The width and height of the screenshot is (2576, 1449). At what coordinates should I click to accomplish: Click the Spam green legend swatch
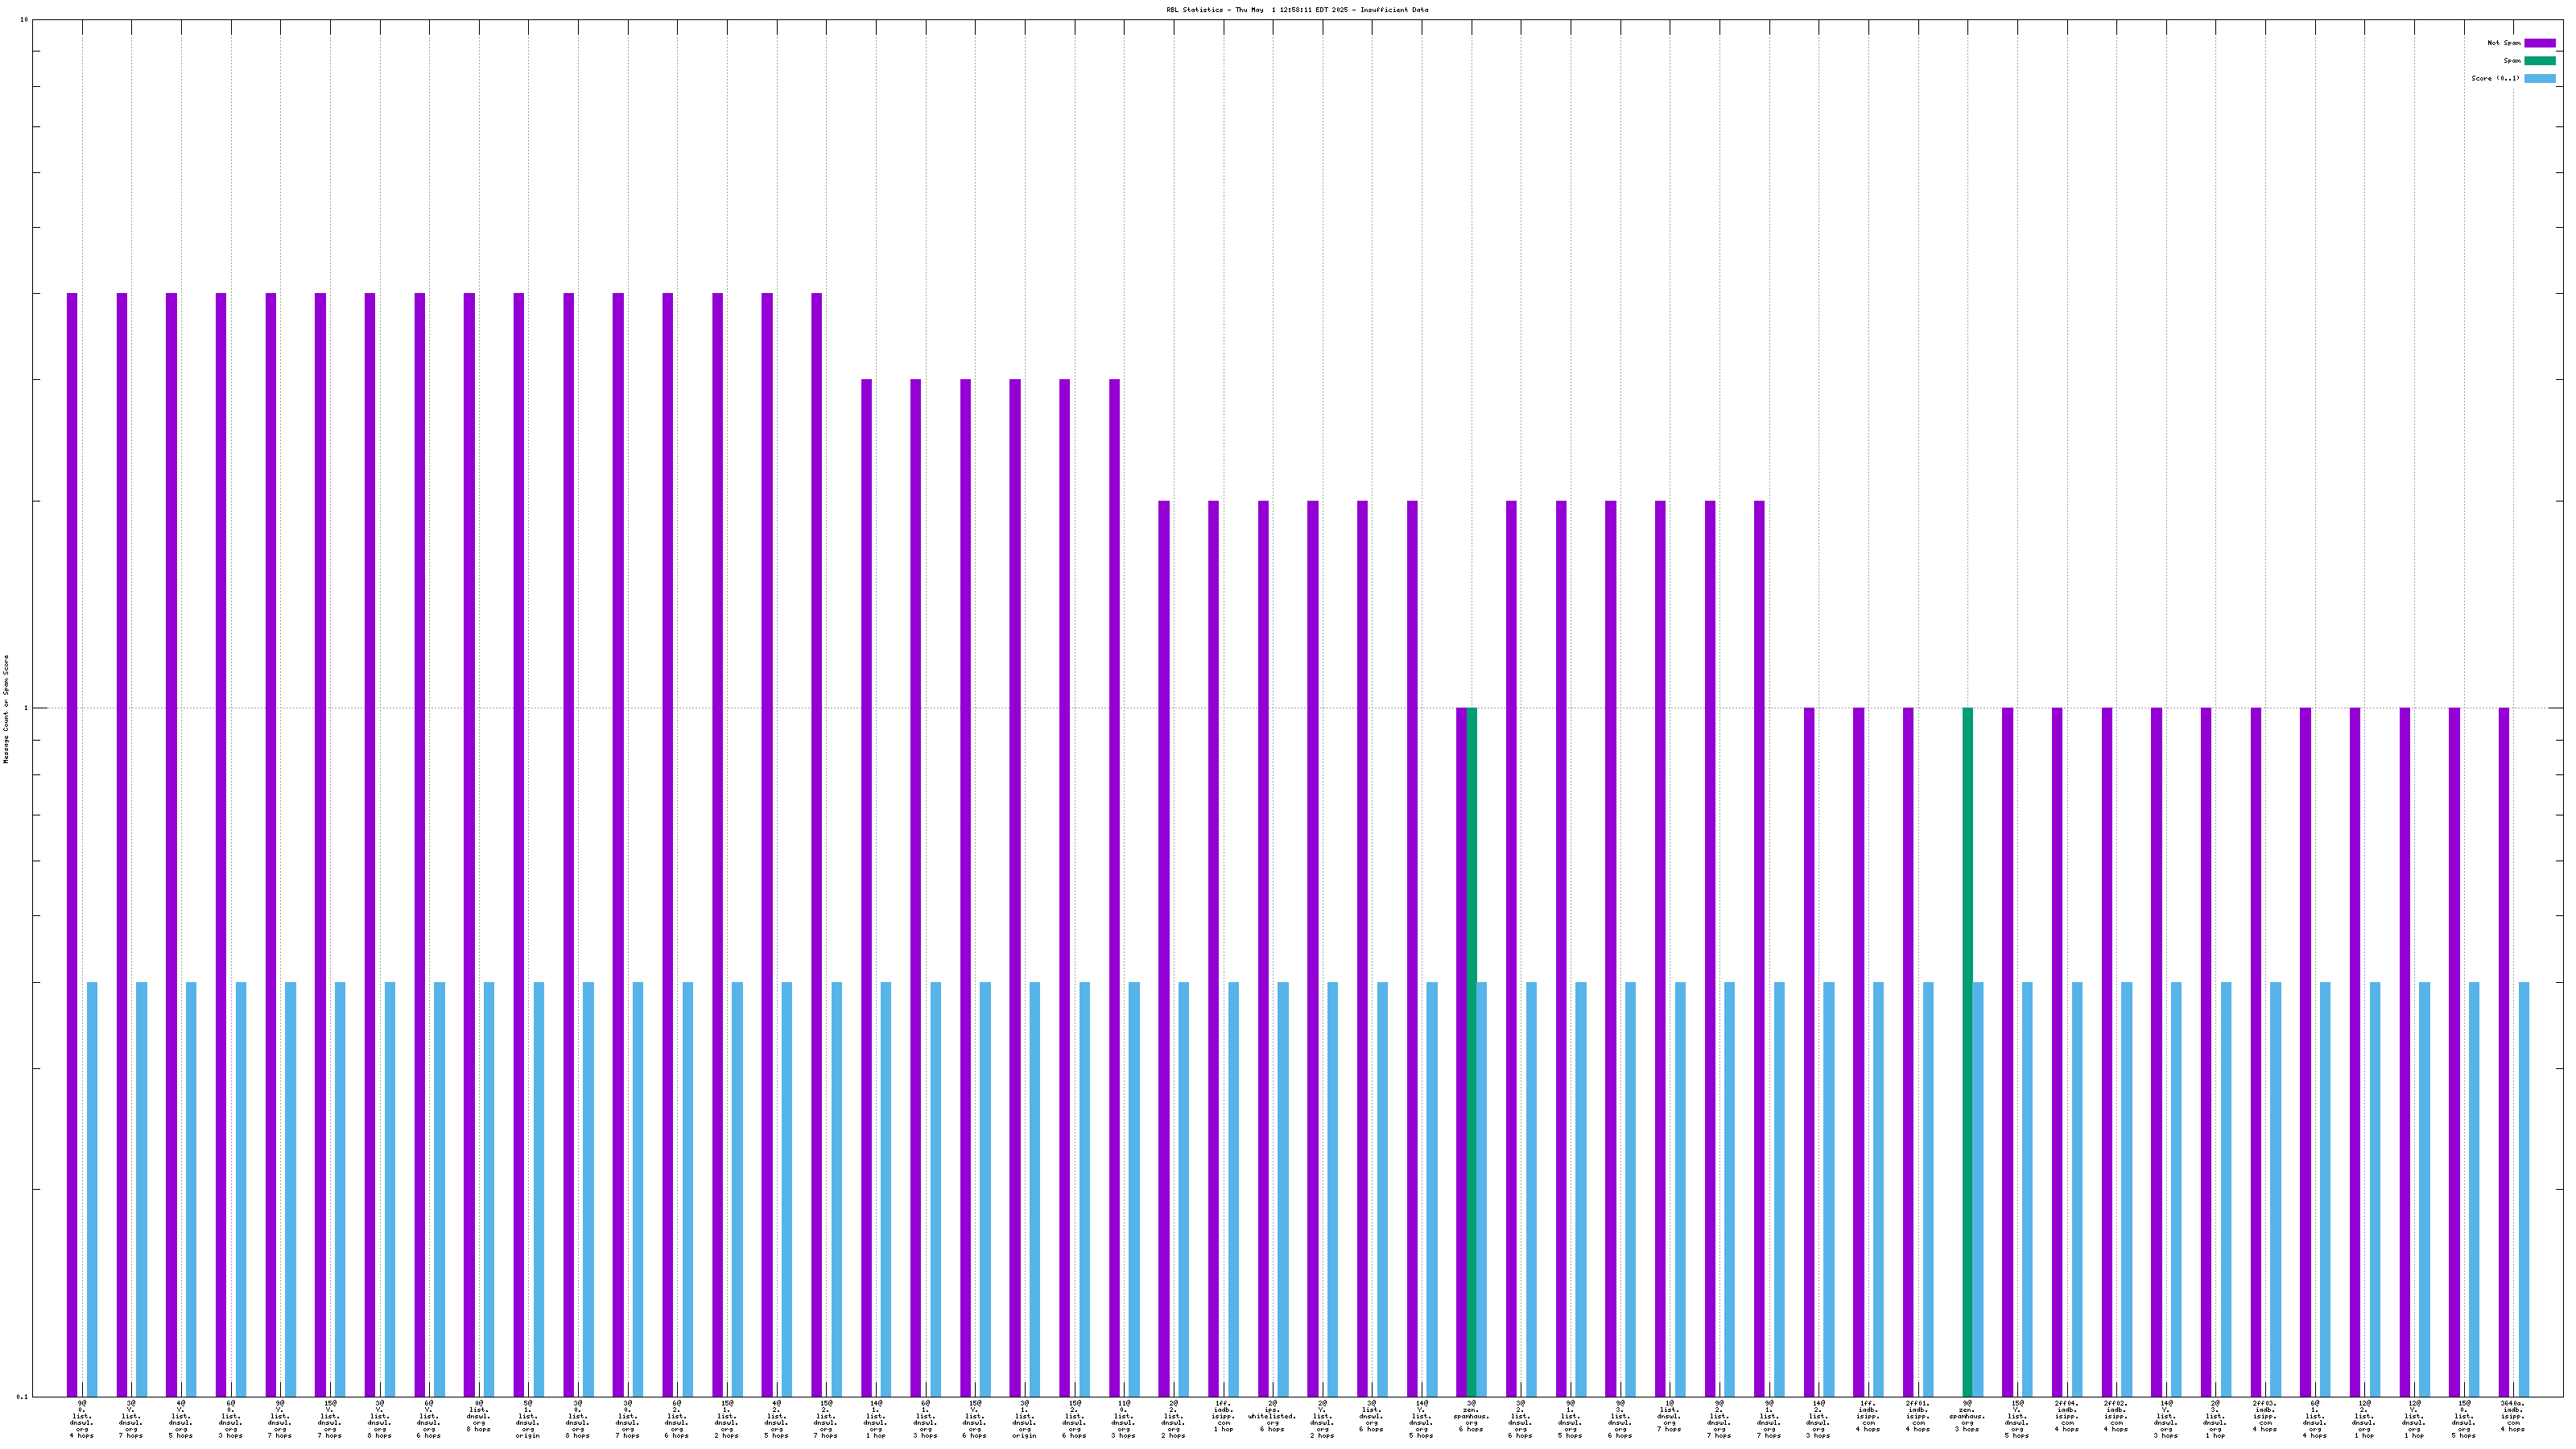tap(2539, 61)
